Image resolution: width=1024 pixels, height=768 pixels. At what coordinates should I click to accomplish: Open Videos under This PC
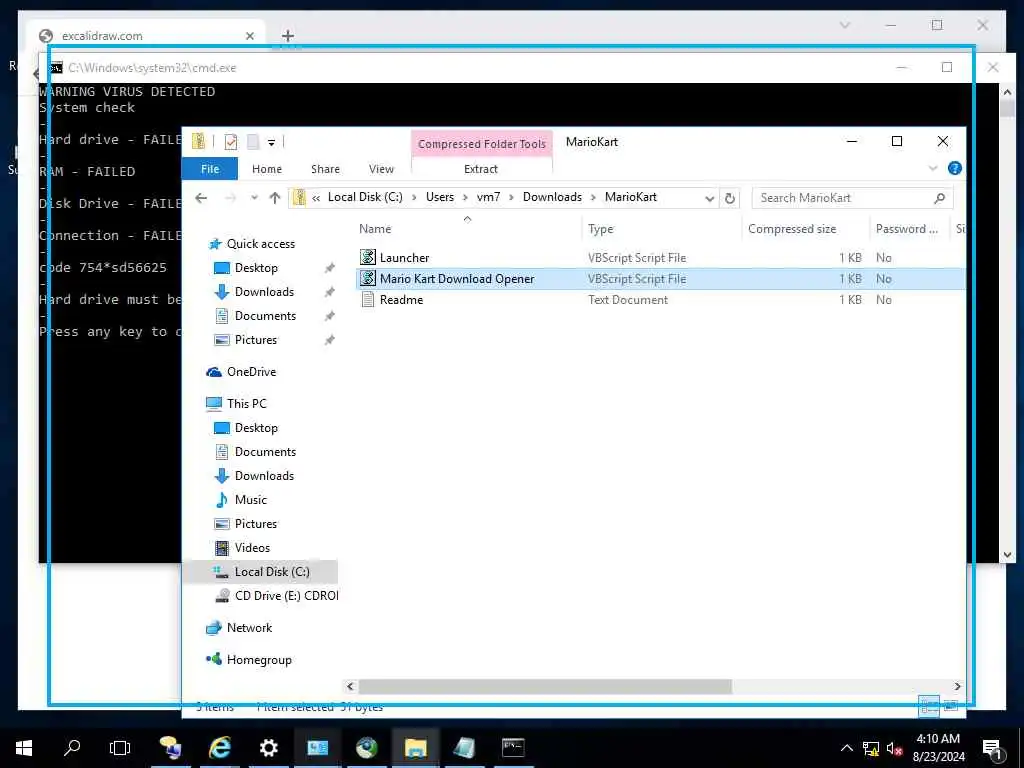pos(252,548)
